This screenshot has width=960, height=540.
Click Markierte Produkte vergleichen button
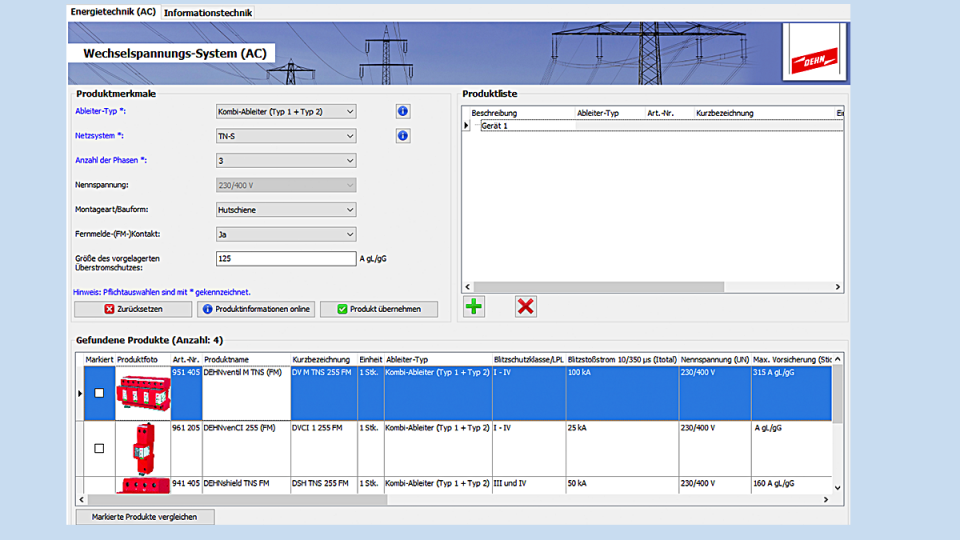click(144, 517)
